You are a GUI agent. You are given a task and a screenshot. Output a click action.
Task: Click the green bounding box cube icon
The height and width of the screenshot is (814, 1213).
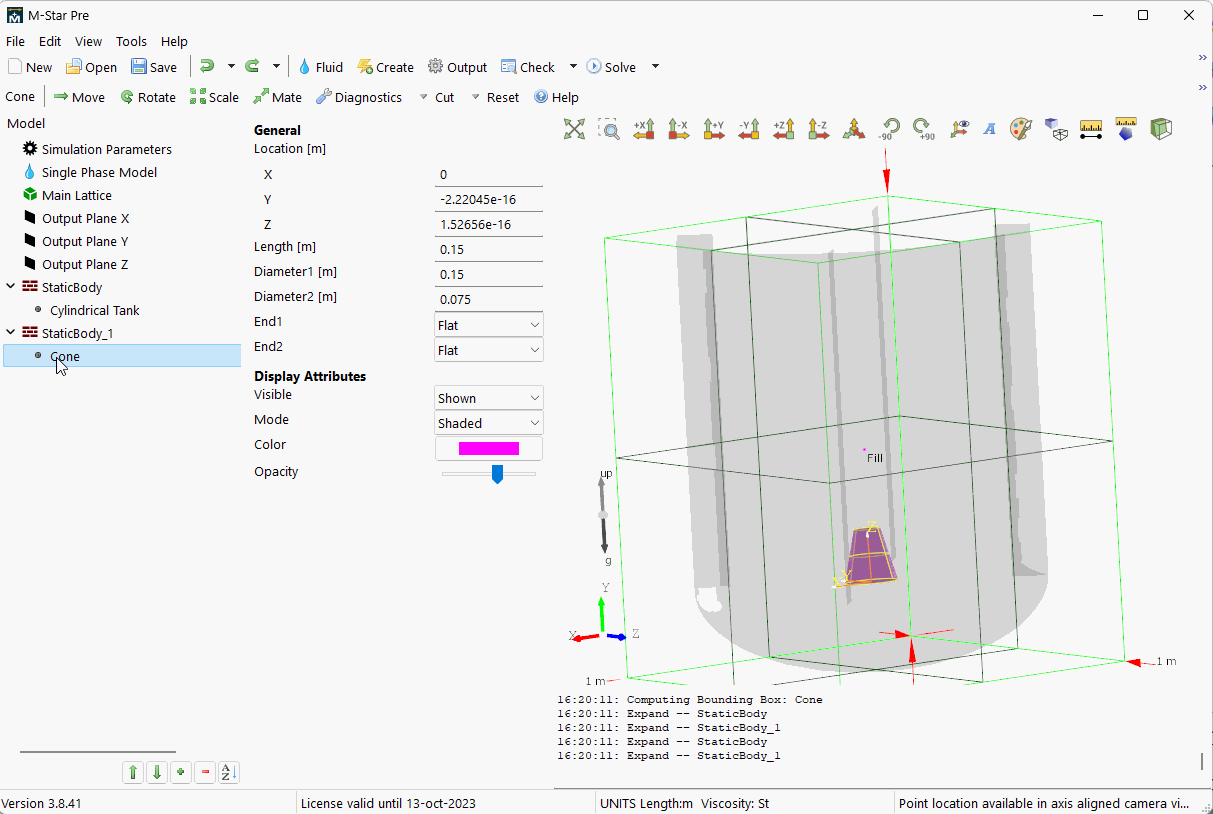(1161, 128)
